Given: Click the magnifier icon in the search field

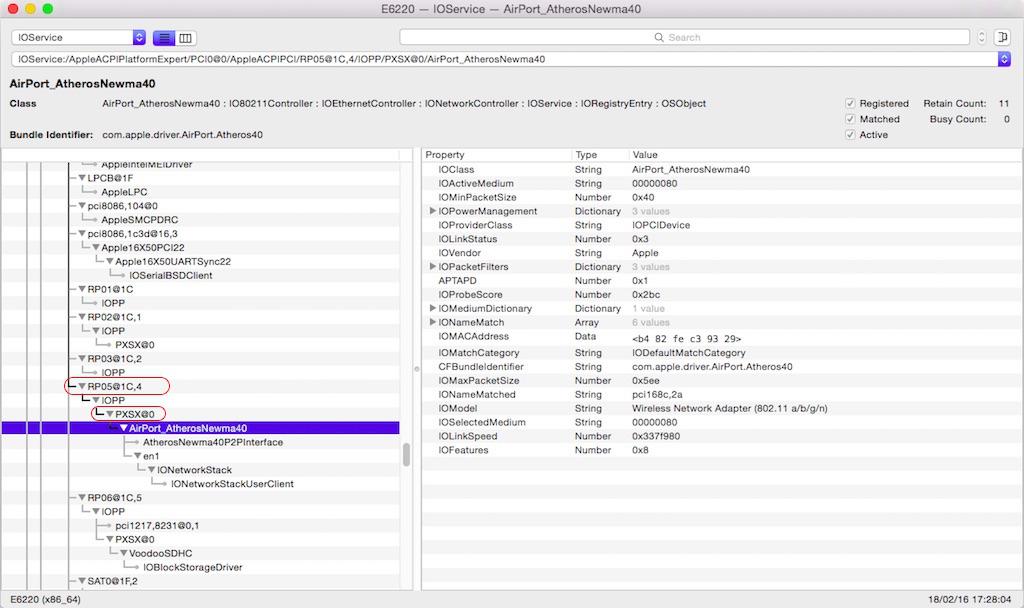Looking at the screenshot, I should point(659,38).
